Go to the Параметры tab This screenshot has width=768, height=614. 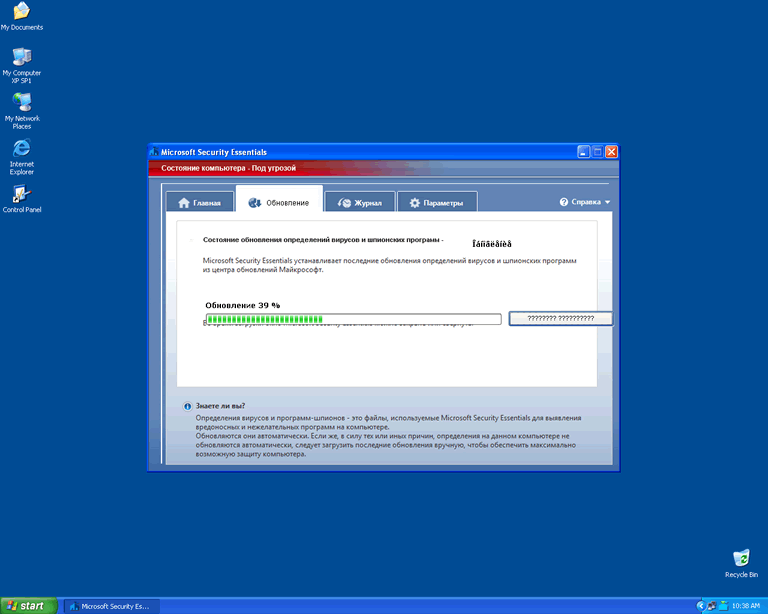pyautogui.click(x=436, y=203)
